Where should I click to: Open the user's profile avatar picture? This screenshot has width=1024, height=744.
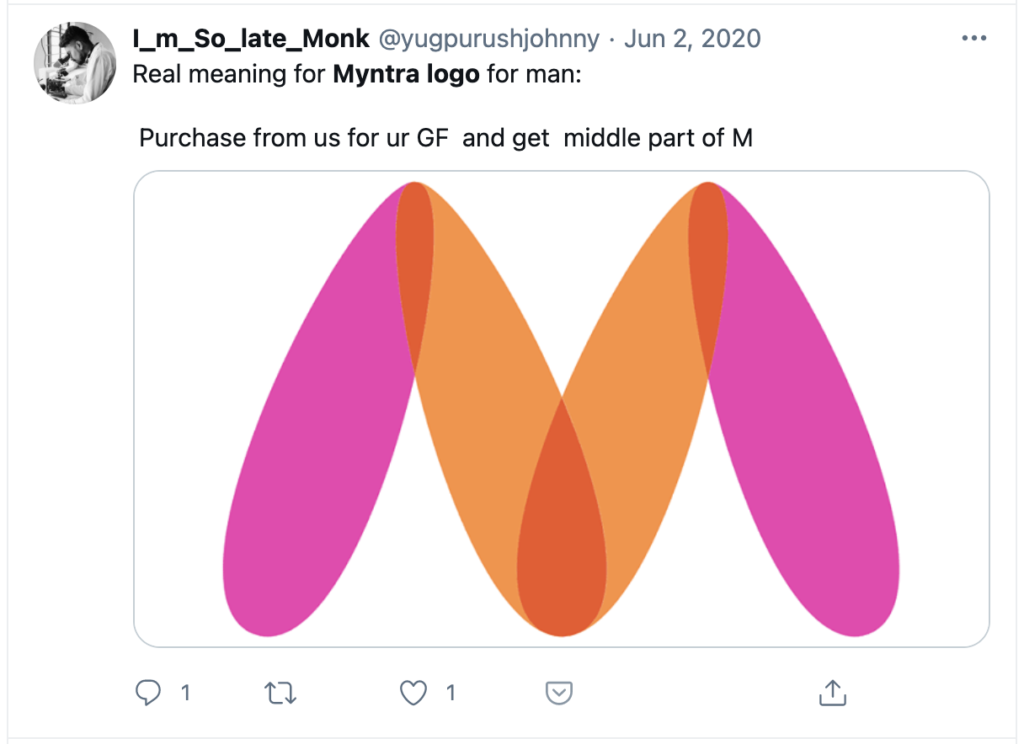[75, 63]
